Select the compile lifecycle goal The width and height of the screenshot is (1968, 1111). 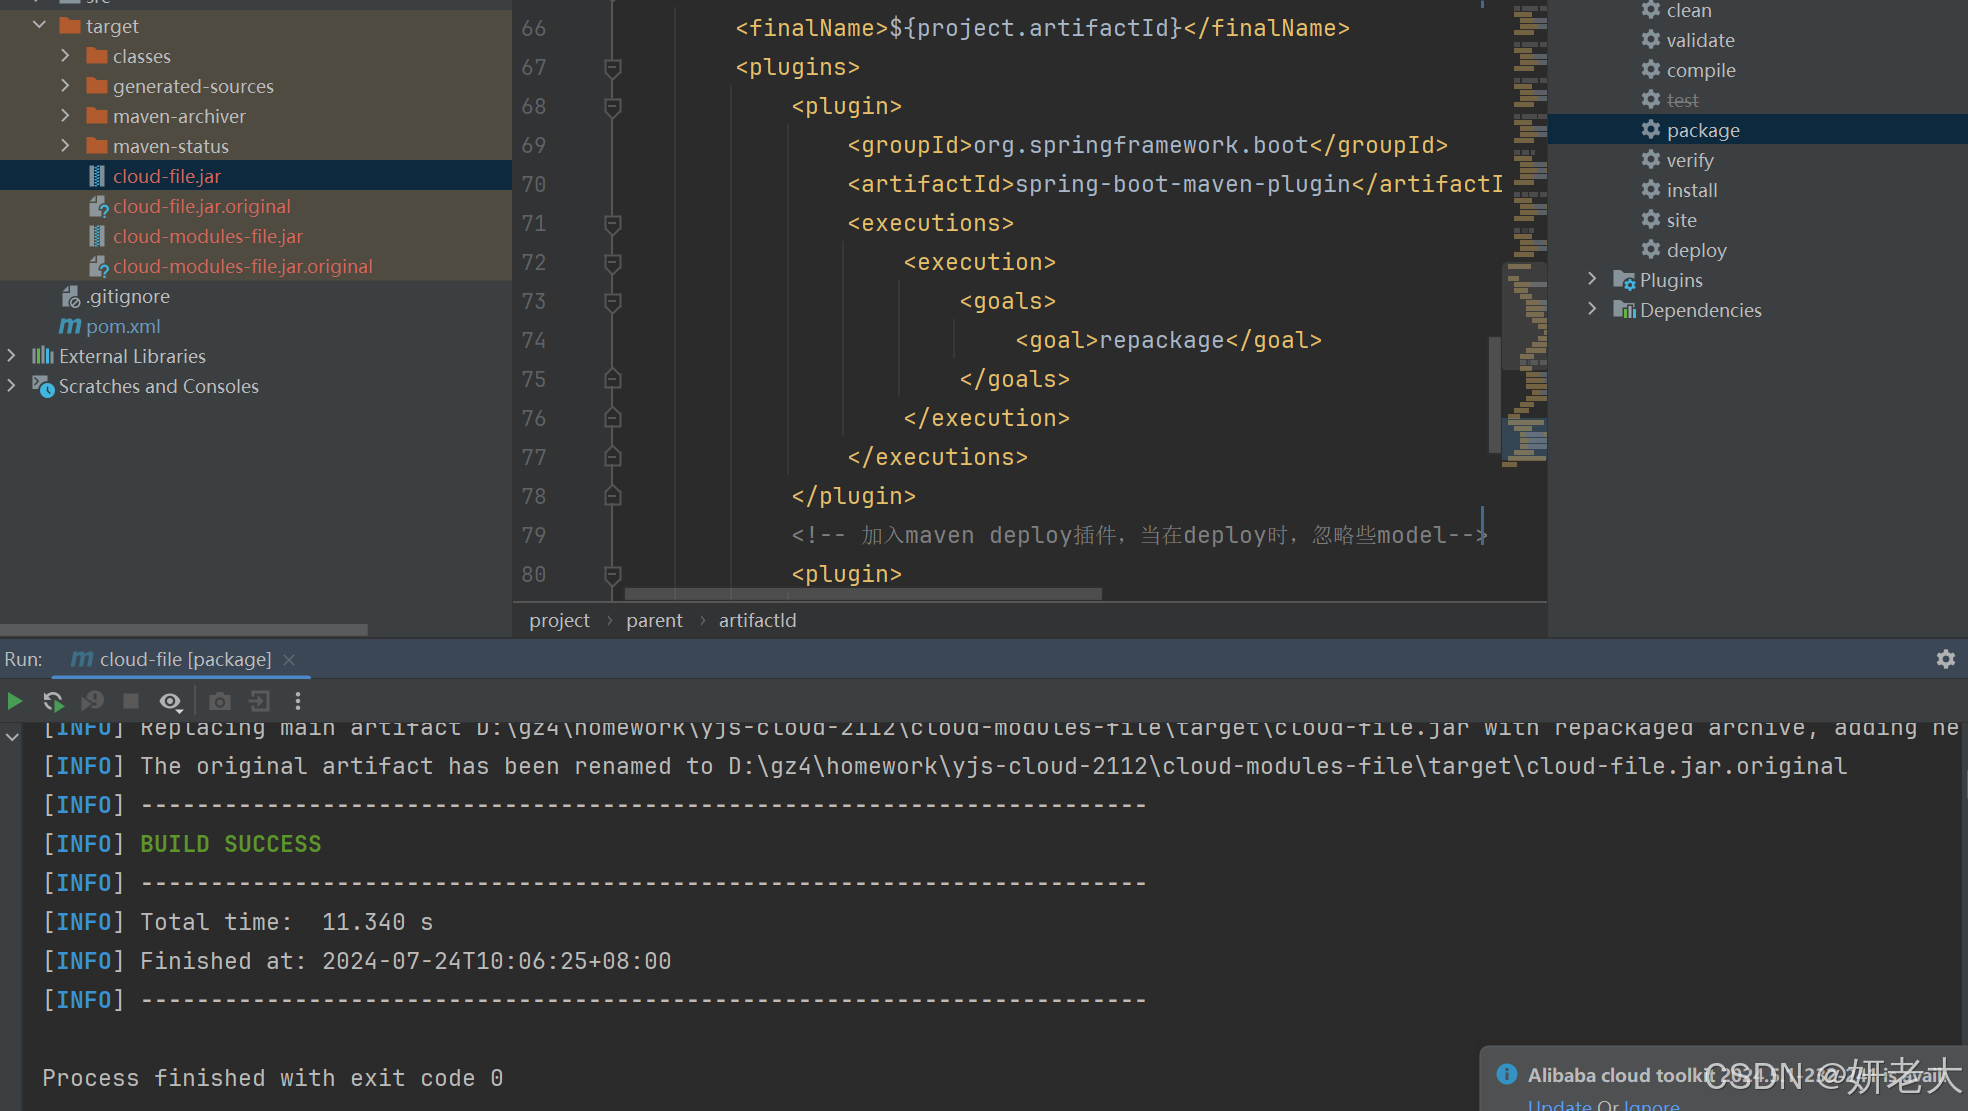pos(1701,70)
